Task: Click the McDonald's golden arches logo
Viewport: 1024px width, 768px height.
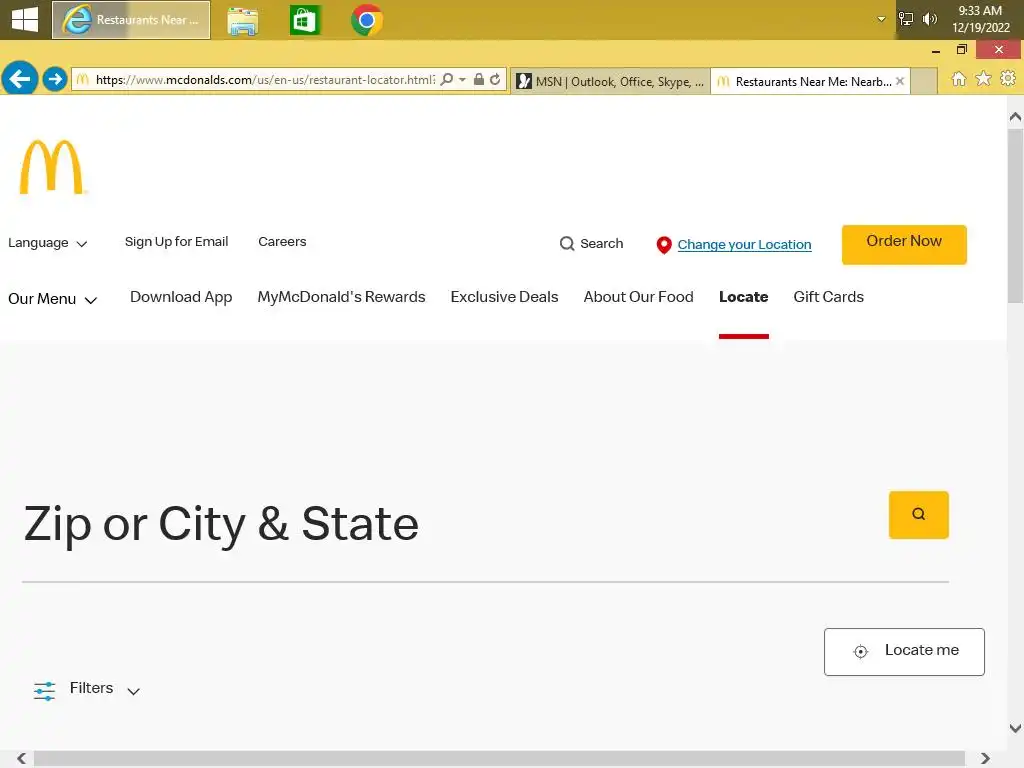Action: [52, 167]
